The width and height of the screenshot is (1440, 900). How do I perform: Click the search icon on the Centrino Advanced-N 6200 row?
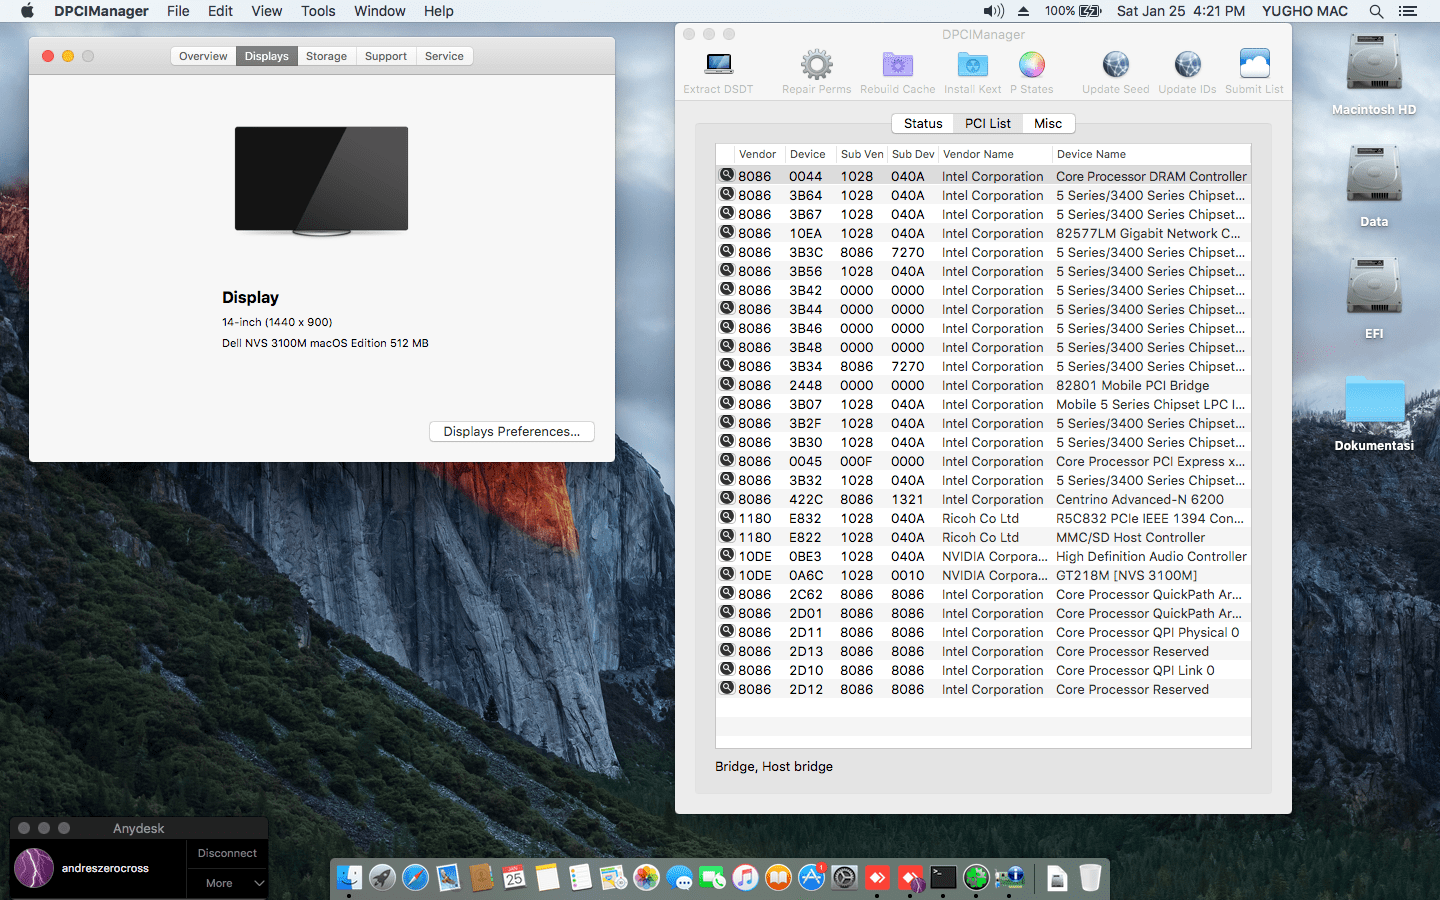(727, 498)
